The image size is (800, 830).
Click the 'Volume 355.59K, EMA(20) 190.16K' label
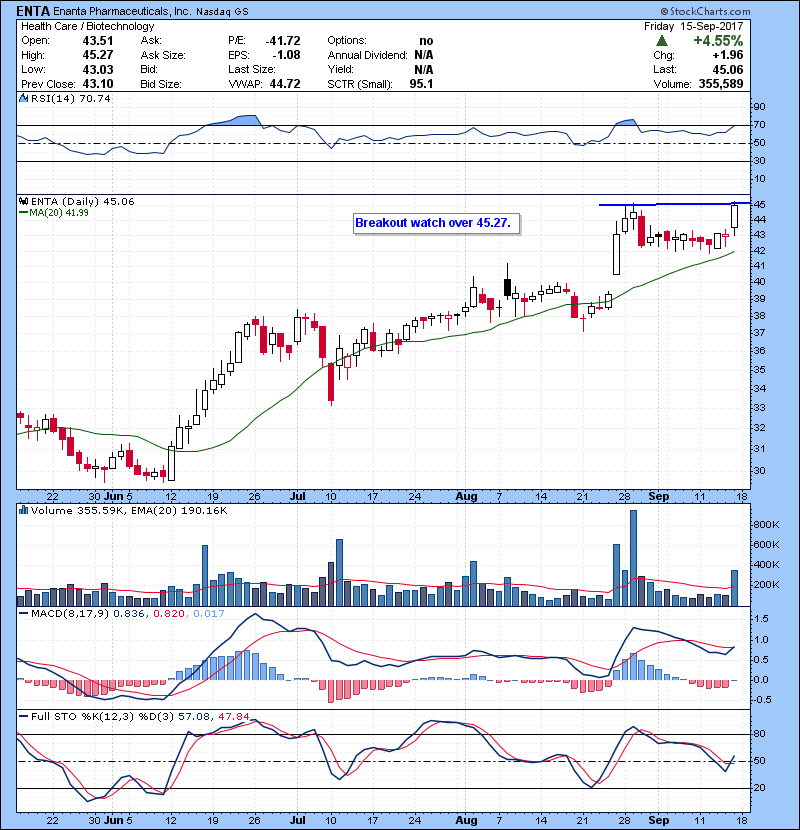pyautogui.click(x=129, y=511)
